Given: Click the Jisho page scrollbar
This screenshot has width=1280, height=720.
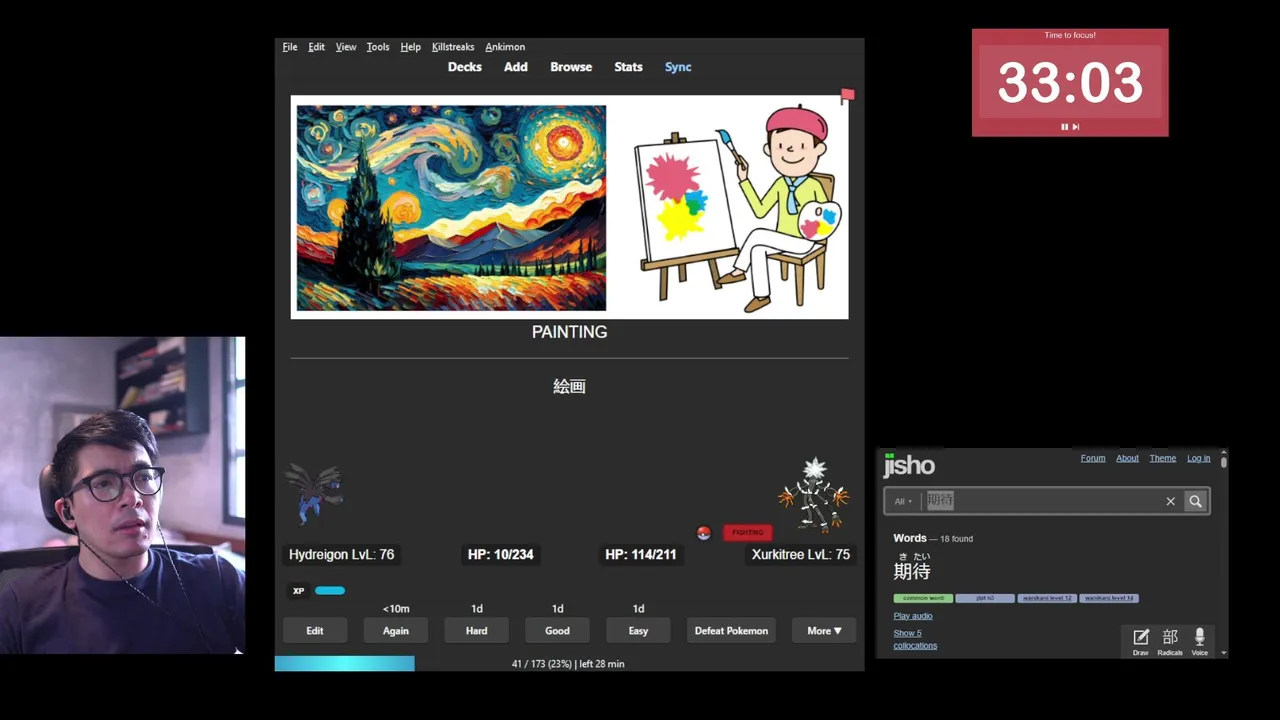Looking at the screenshot, I should 1224,462.
